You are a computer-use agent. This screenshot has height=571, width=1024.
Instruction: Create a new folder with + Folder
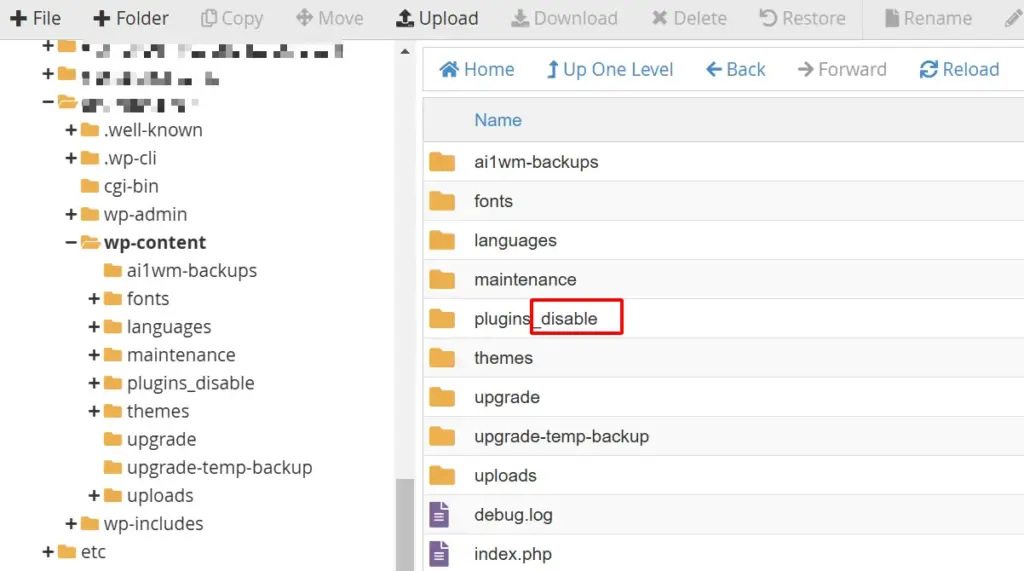pos(131,18)
